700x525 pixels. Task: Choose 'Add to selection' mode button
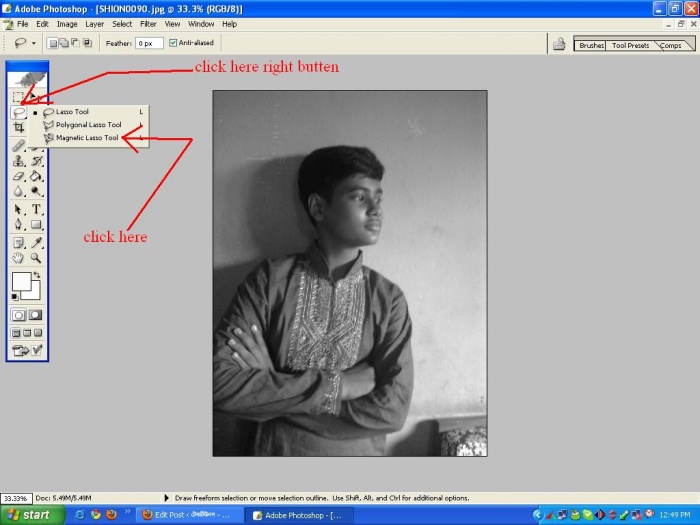(65, 43)
